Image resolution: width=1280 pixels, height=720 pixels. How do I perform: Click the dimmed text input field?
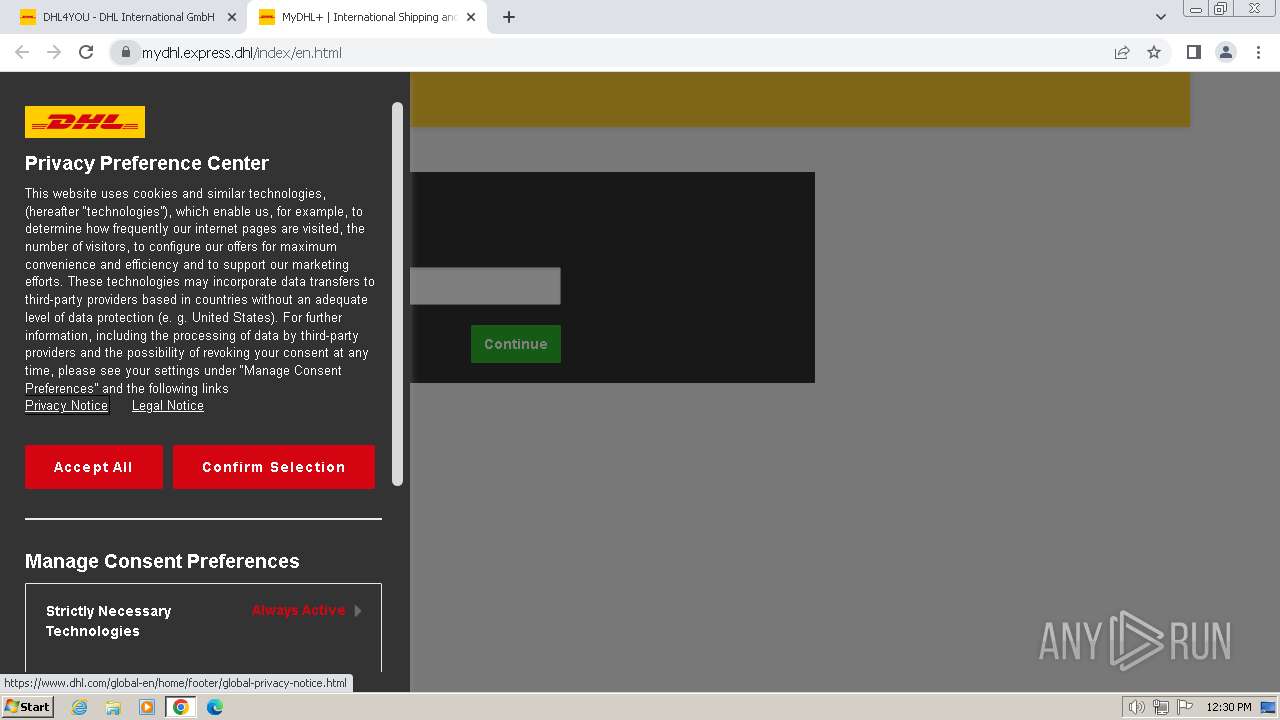[485, 286]
